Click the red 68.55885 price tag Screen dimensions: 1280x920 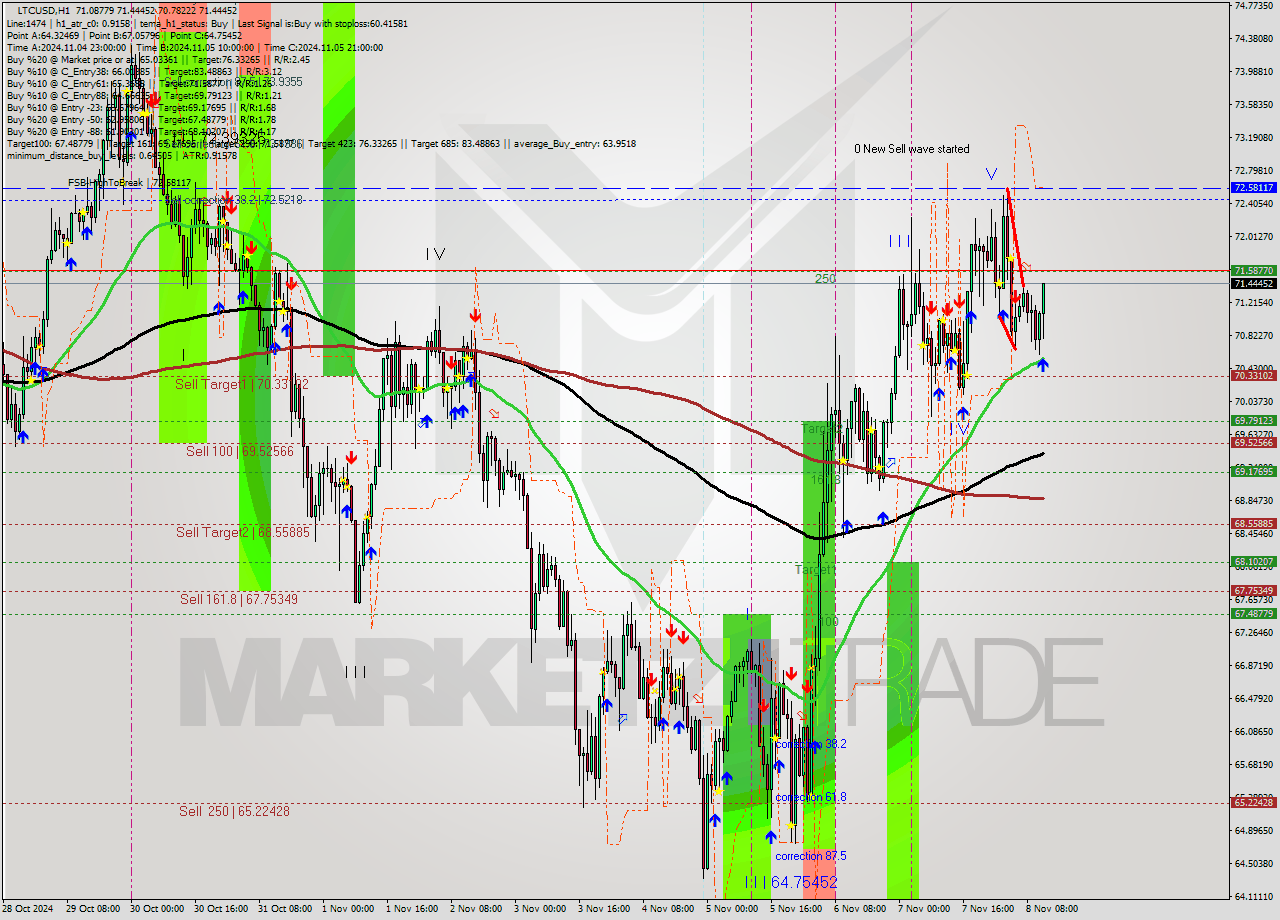point(1254,523)
